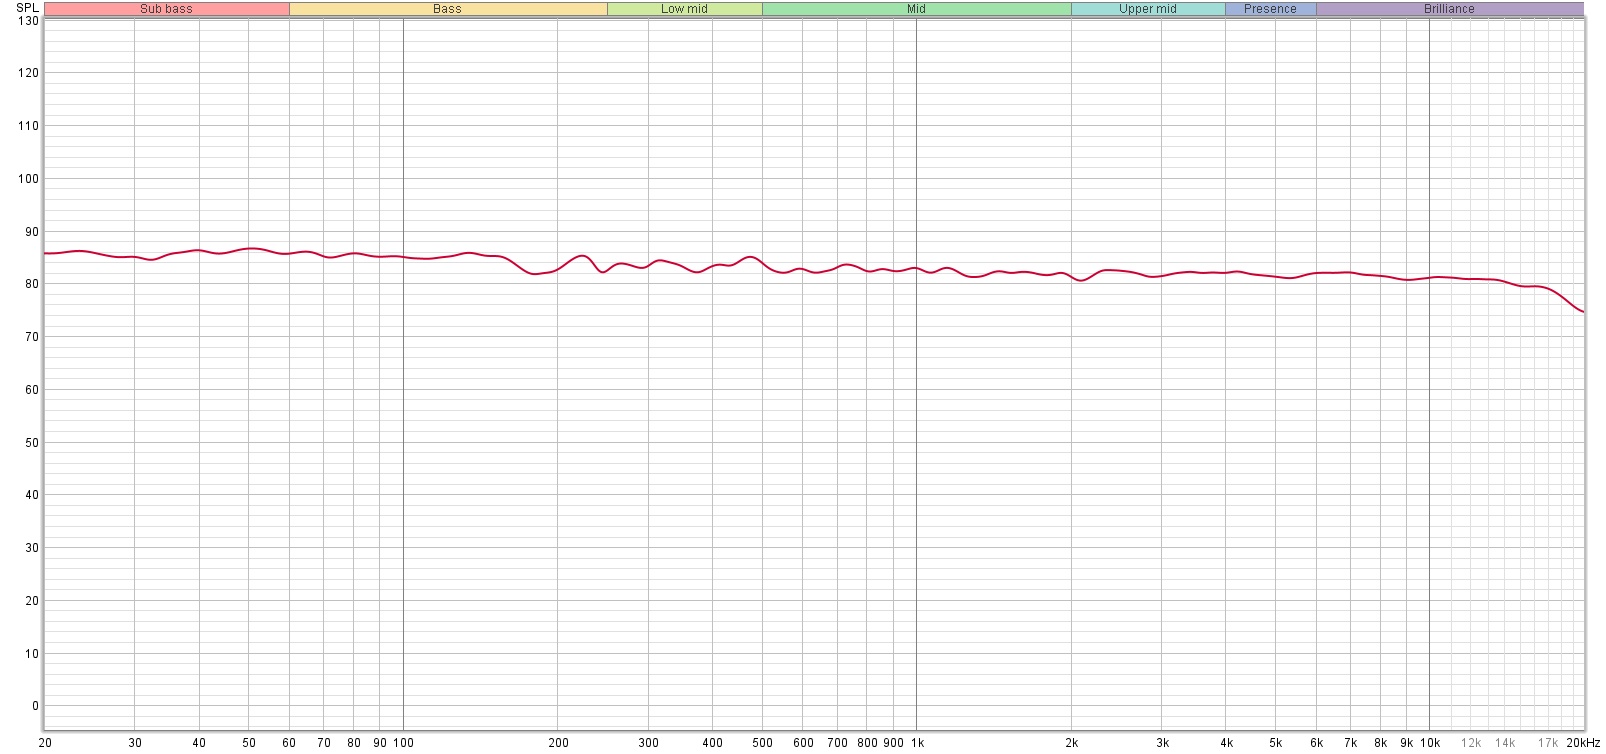Click the 500 Hz frequency axis label

pyautogui.click(x=762, y=743)
